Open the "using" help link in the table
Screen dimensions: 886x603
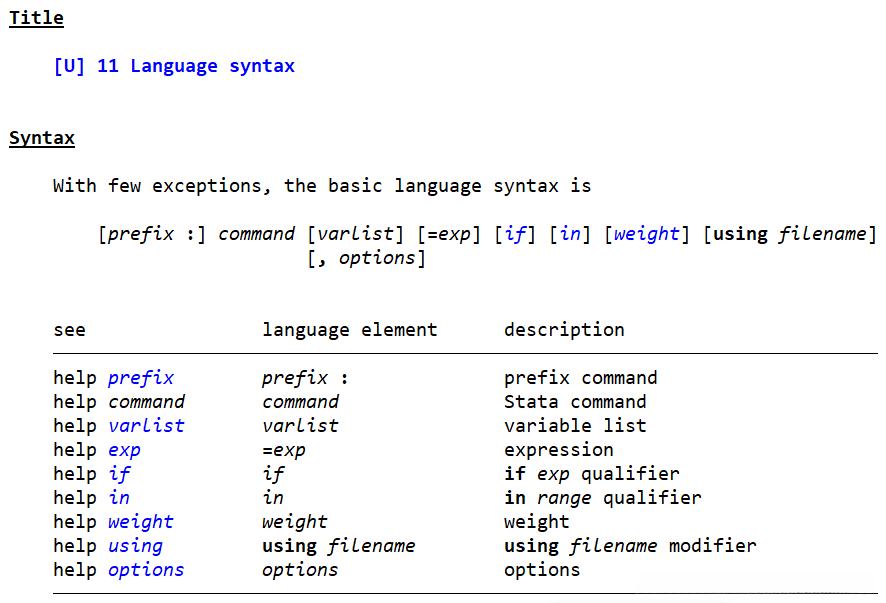pos(135,546)
